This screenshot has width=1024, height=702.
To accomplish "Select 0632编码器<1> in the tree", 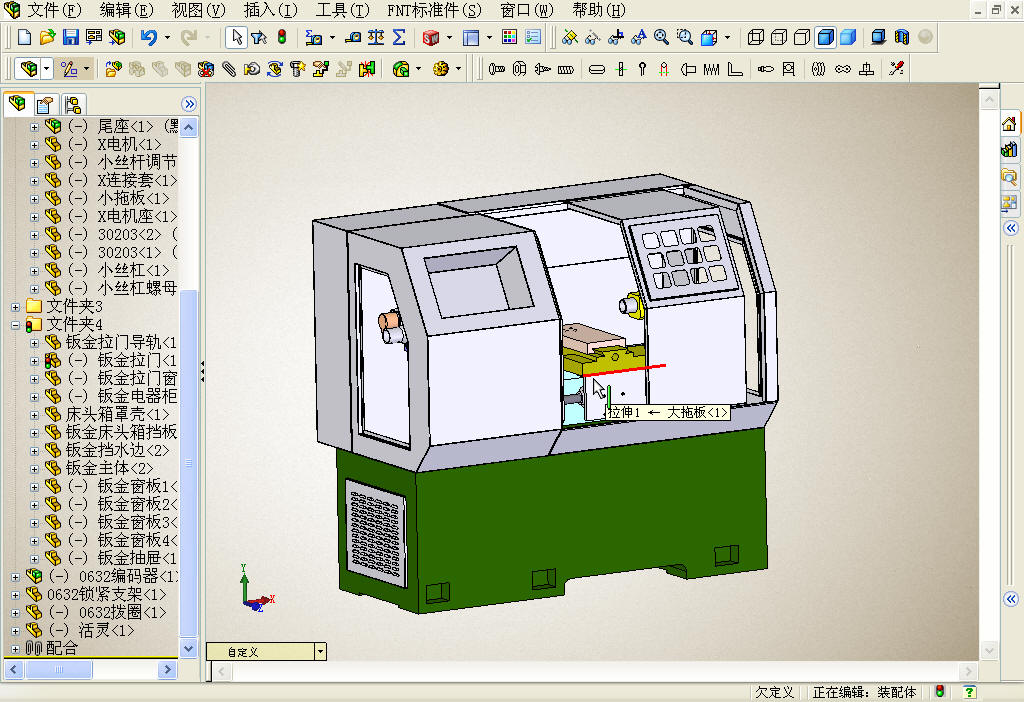I will [128, 577].
